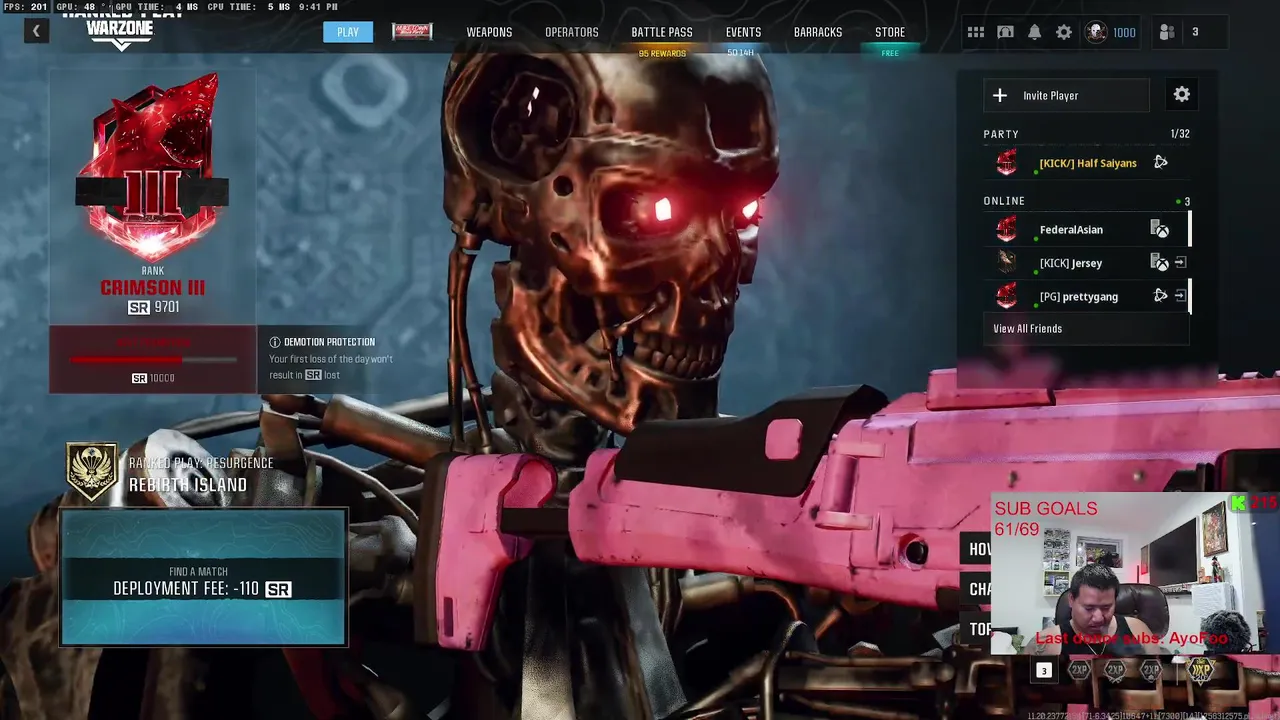Click the ONLINE section header

(1004, 201)
